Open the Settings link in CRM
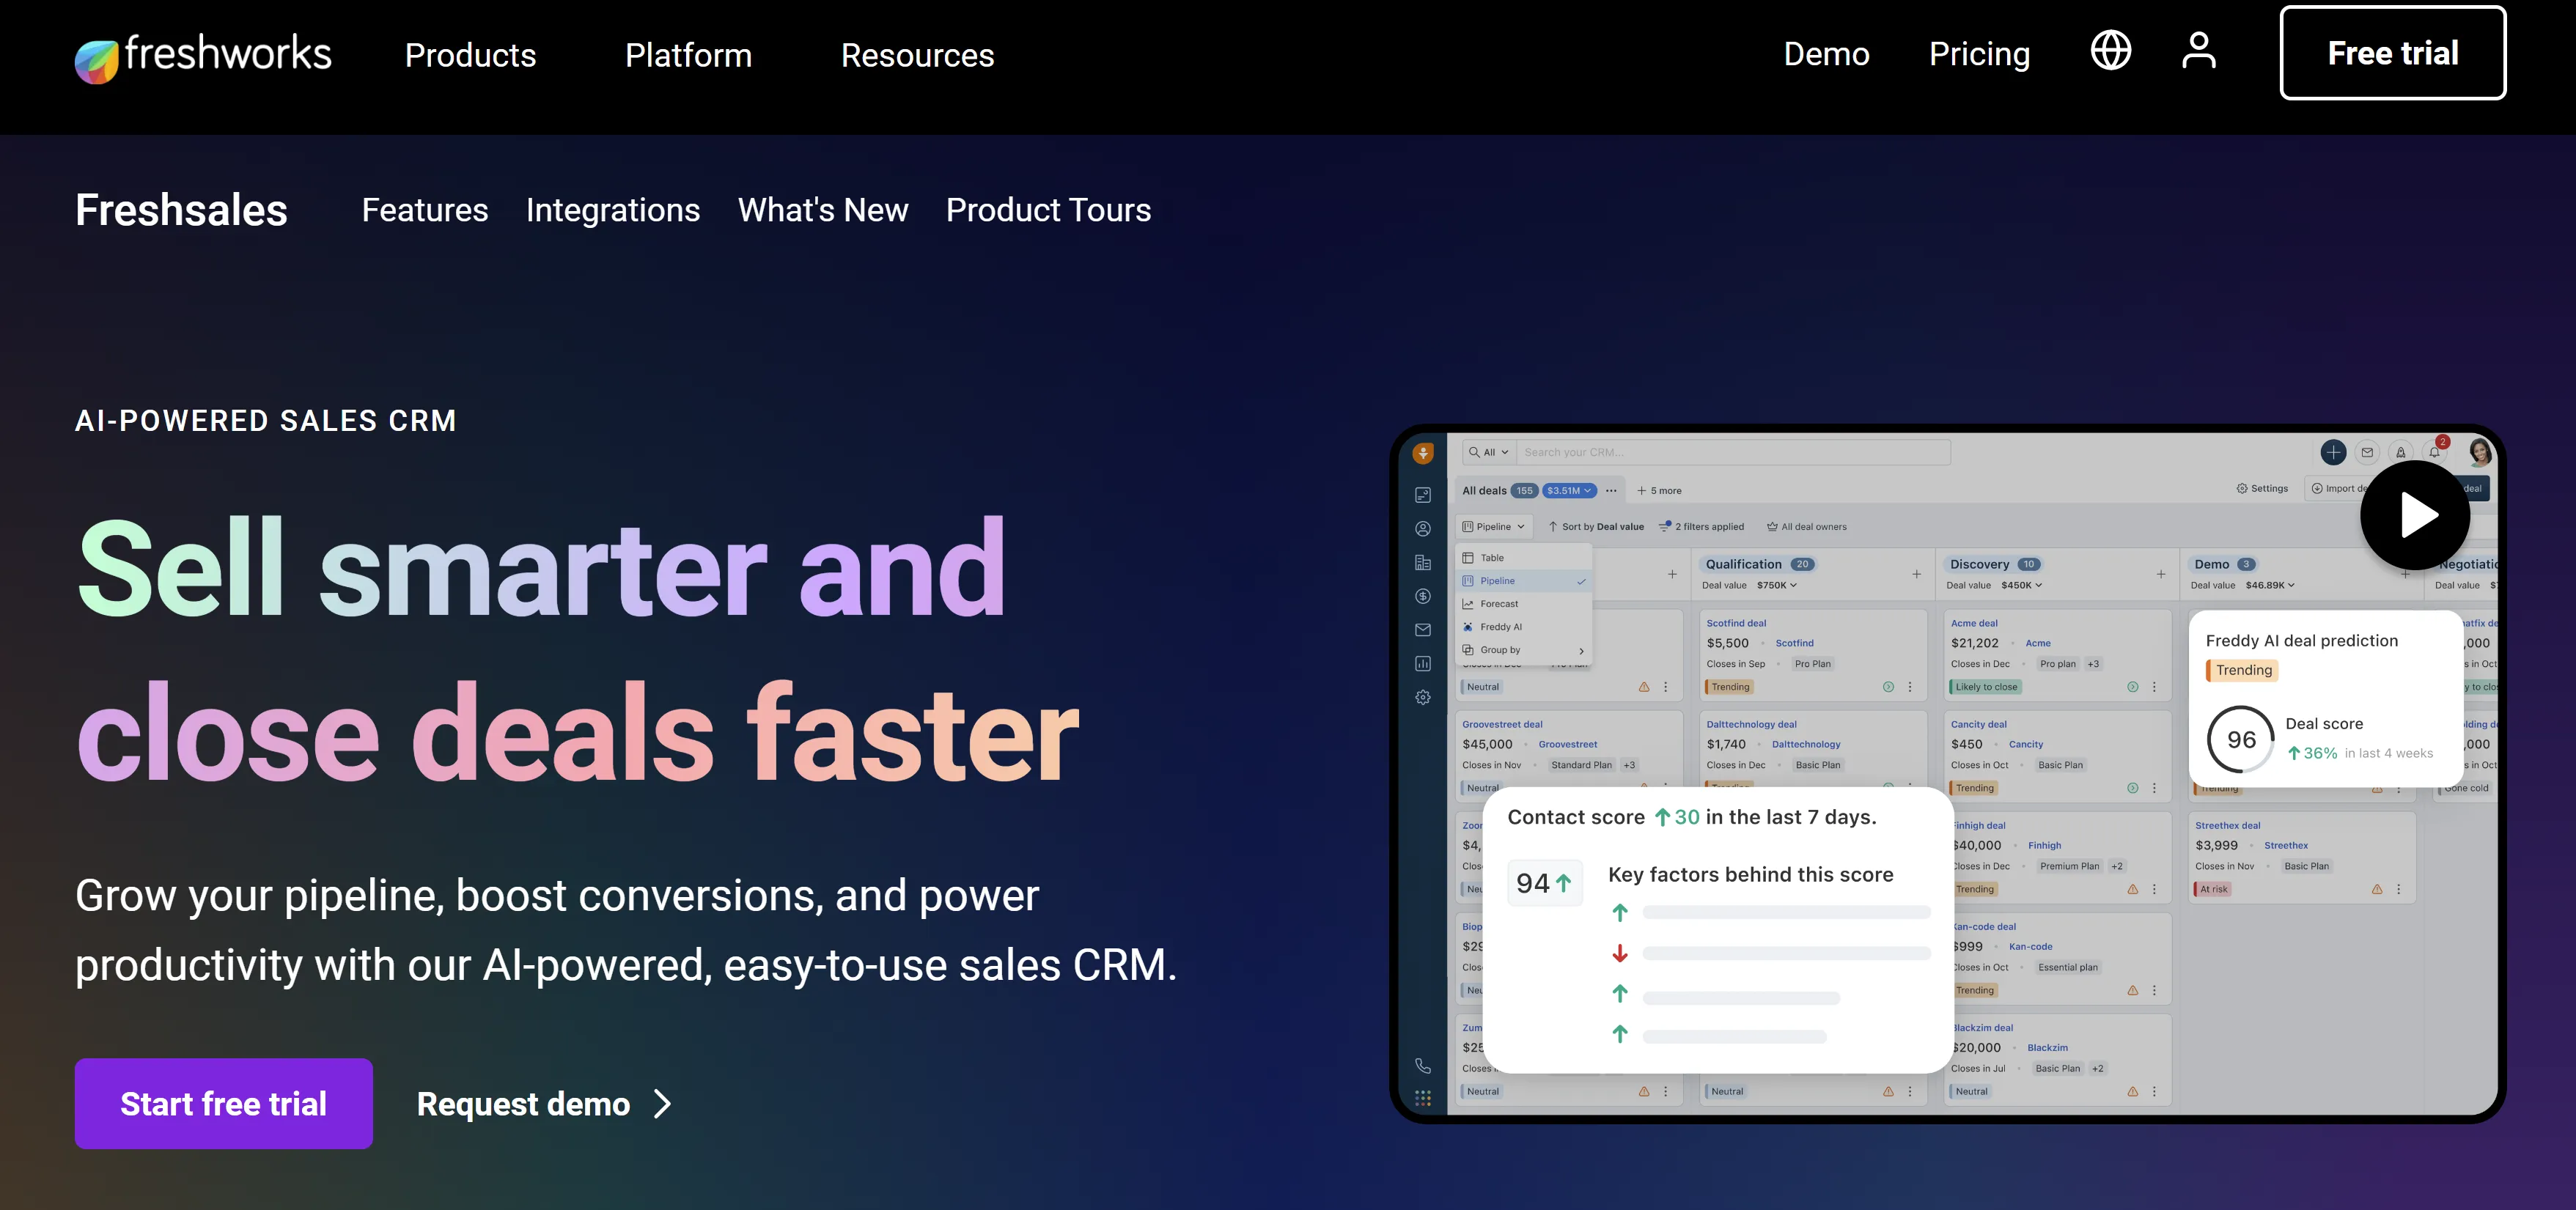The image size is (2576, 1210). tap(2262, 489)
